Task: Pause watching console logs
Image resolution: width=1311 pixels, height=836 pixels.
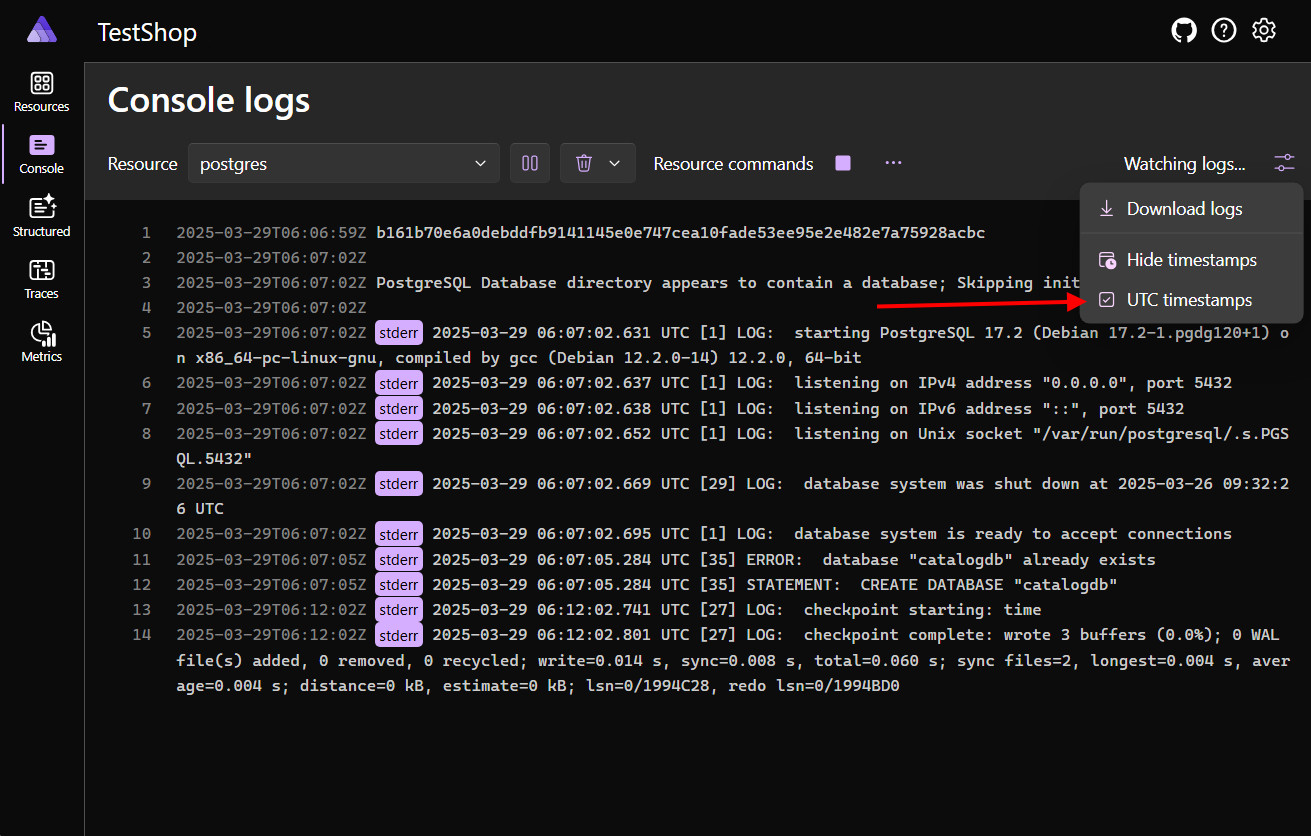Action: click(530, 162)
